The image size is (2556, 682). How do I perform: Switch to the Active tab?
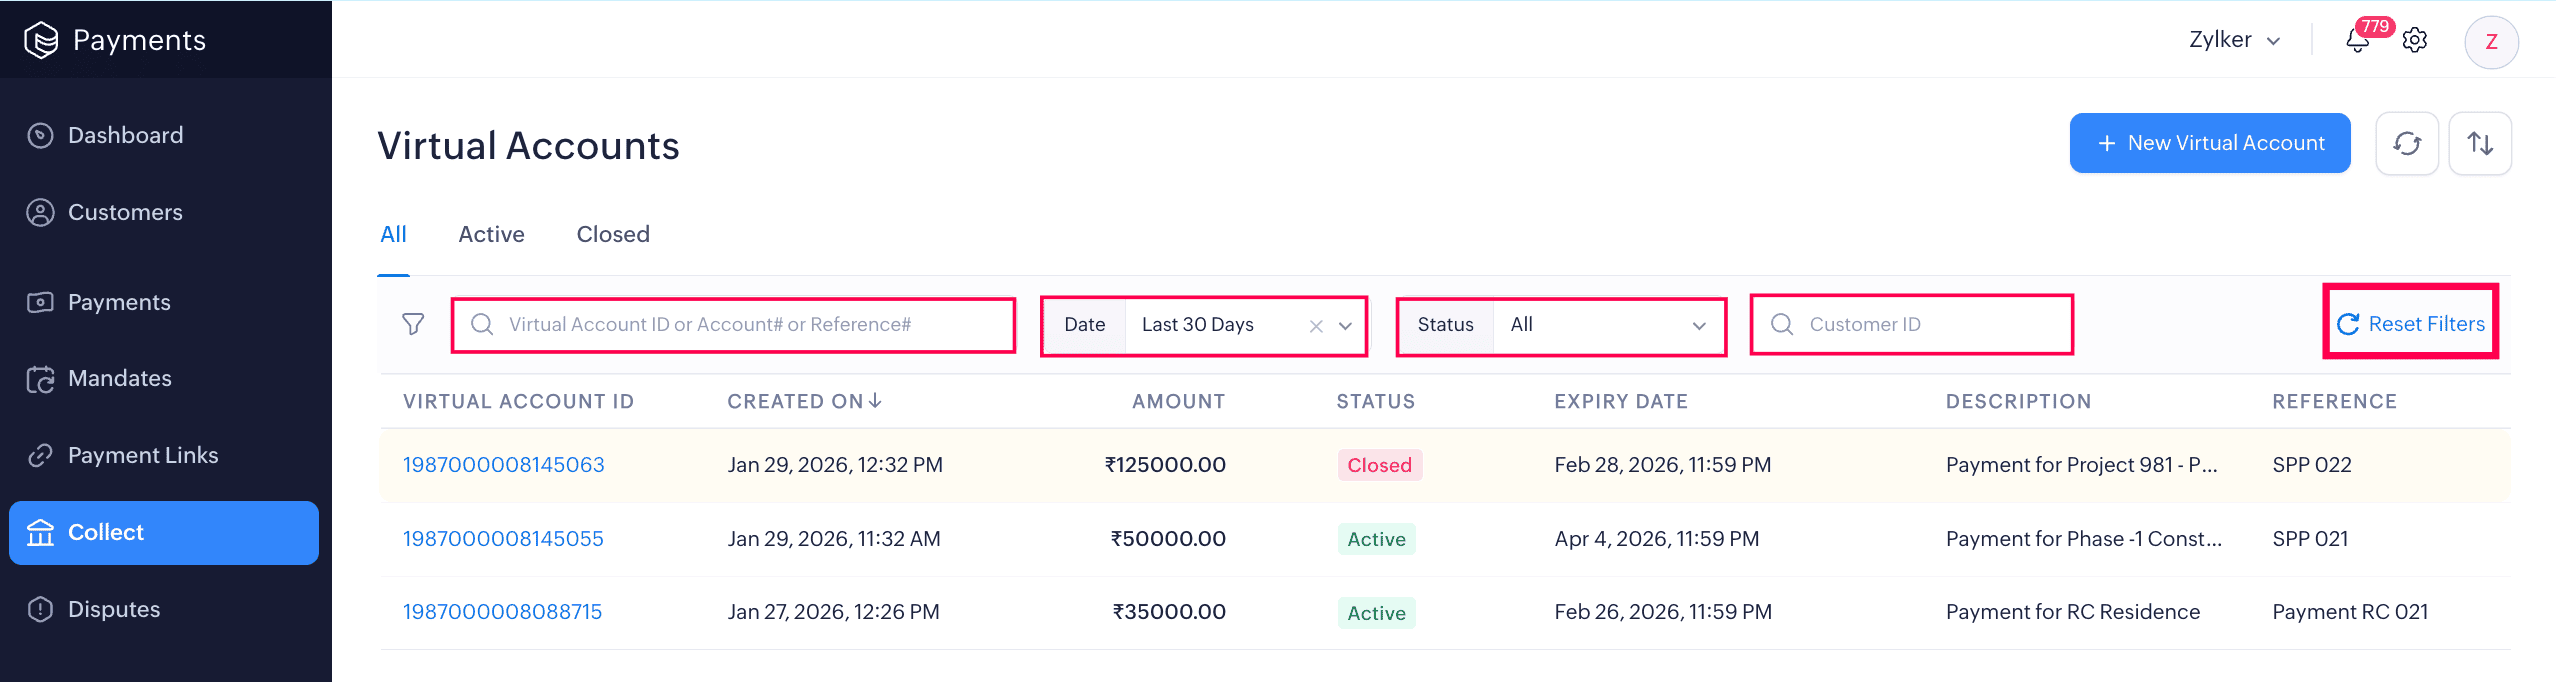[x=491, y=234]
